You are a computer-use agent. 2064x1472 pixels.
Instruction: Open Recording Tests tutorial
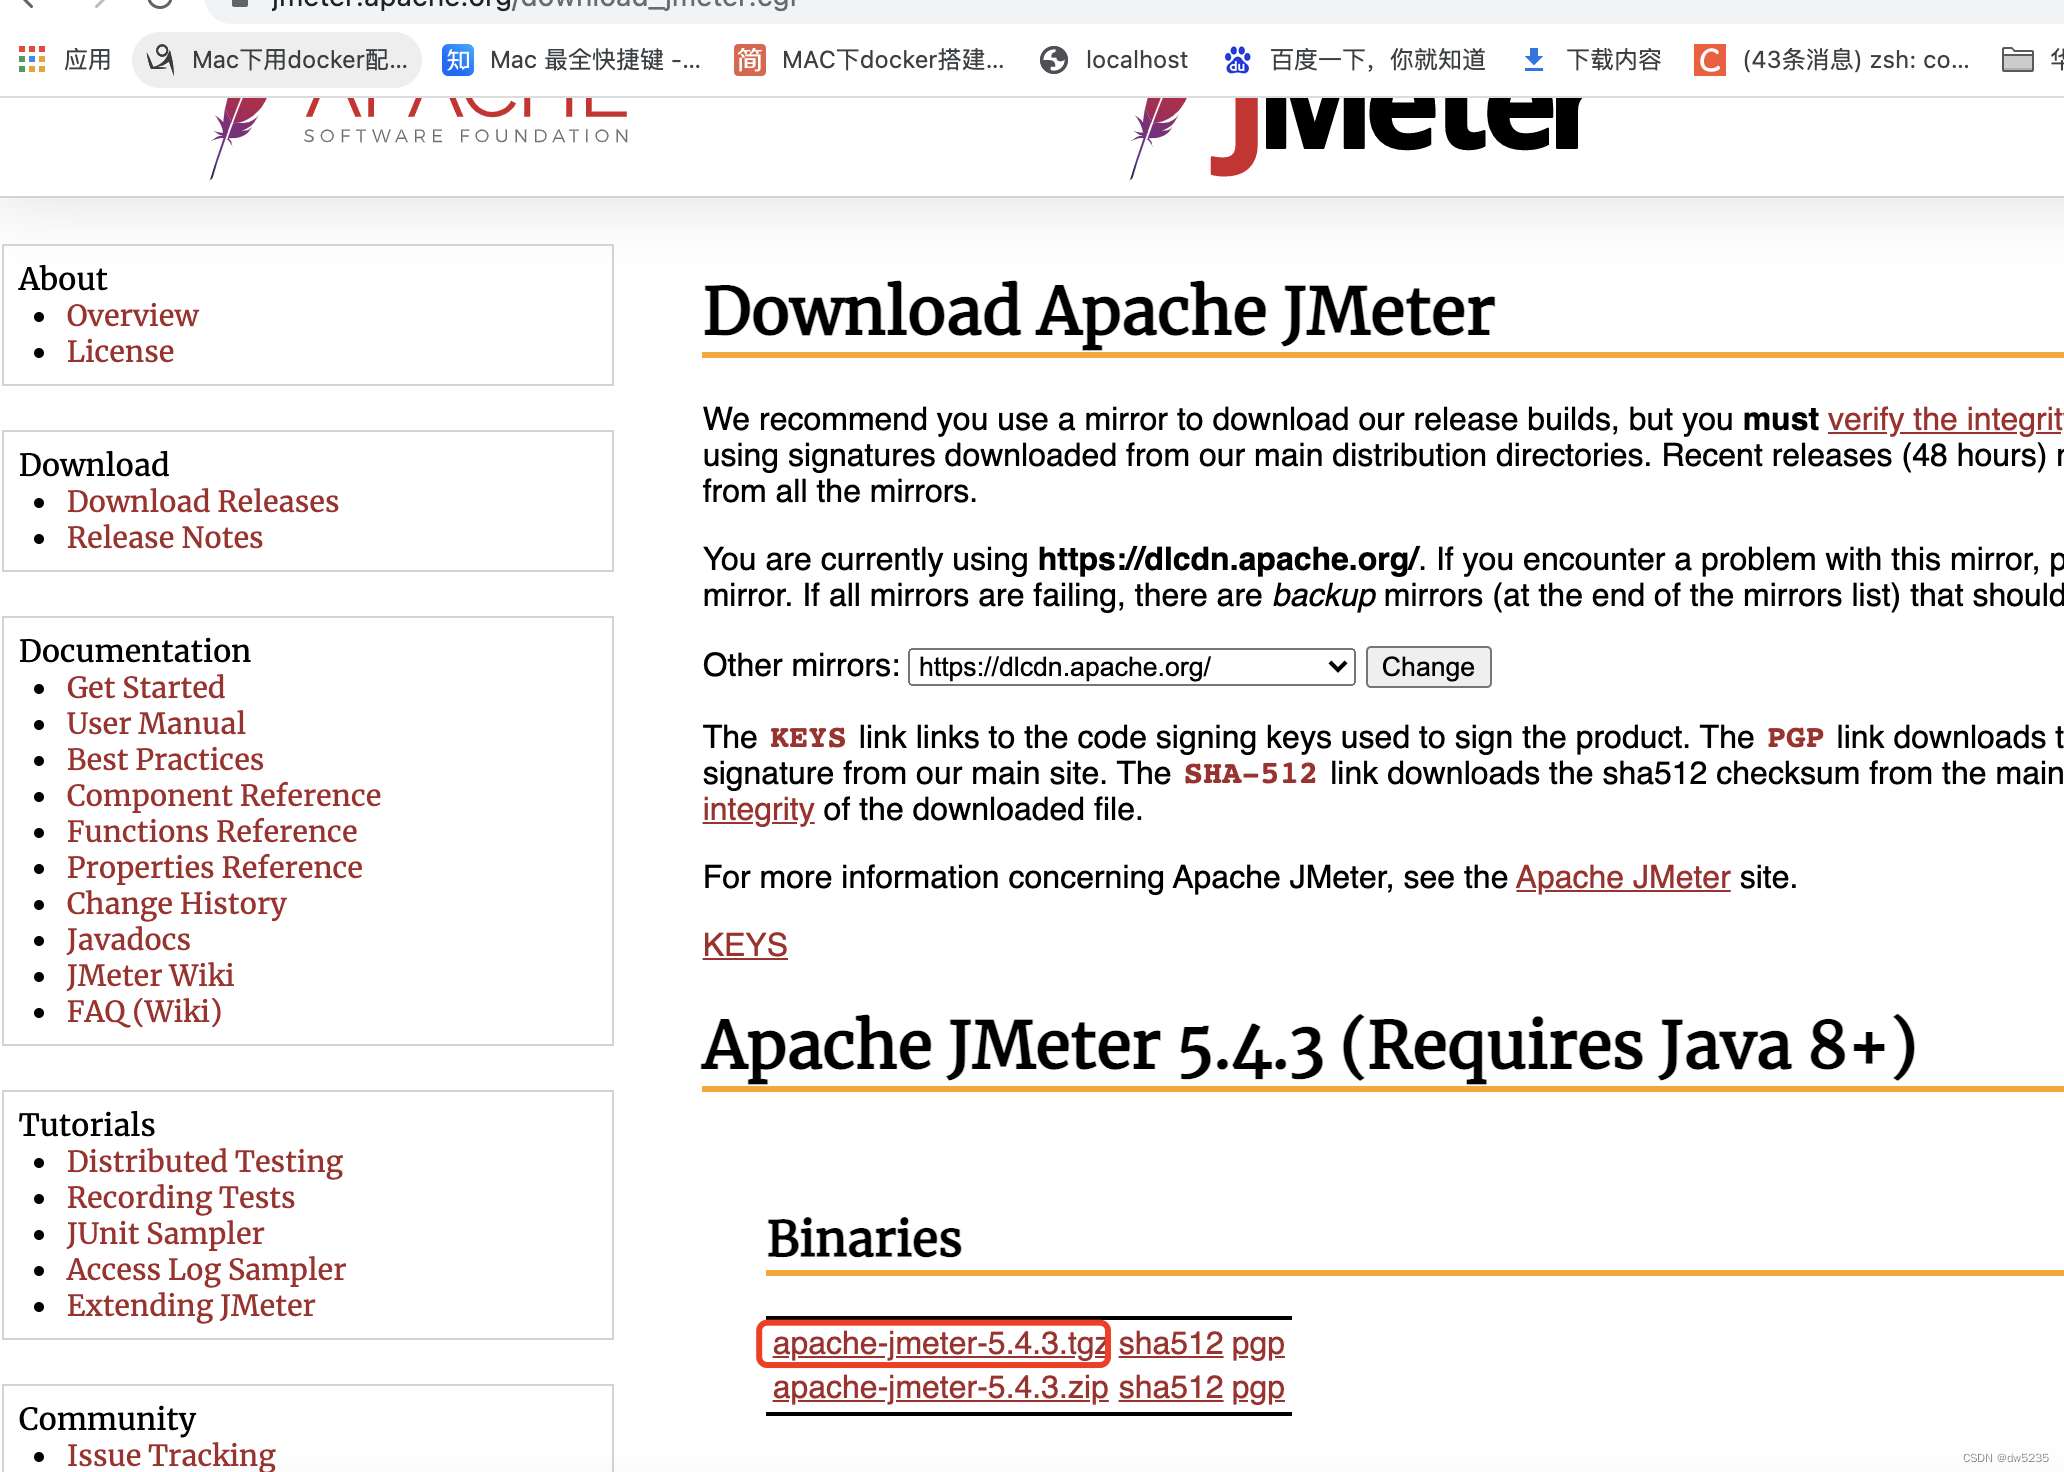coord(181,1197)
